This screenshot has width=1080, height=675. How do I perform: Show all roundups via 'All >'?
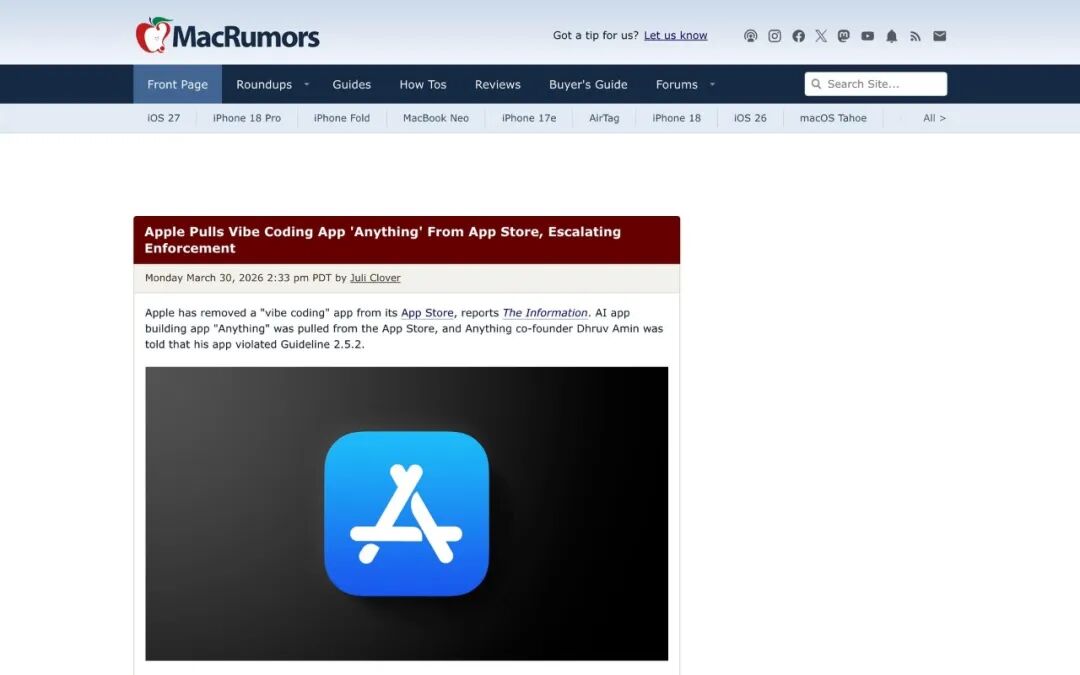click(x=934, y=118)
